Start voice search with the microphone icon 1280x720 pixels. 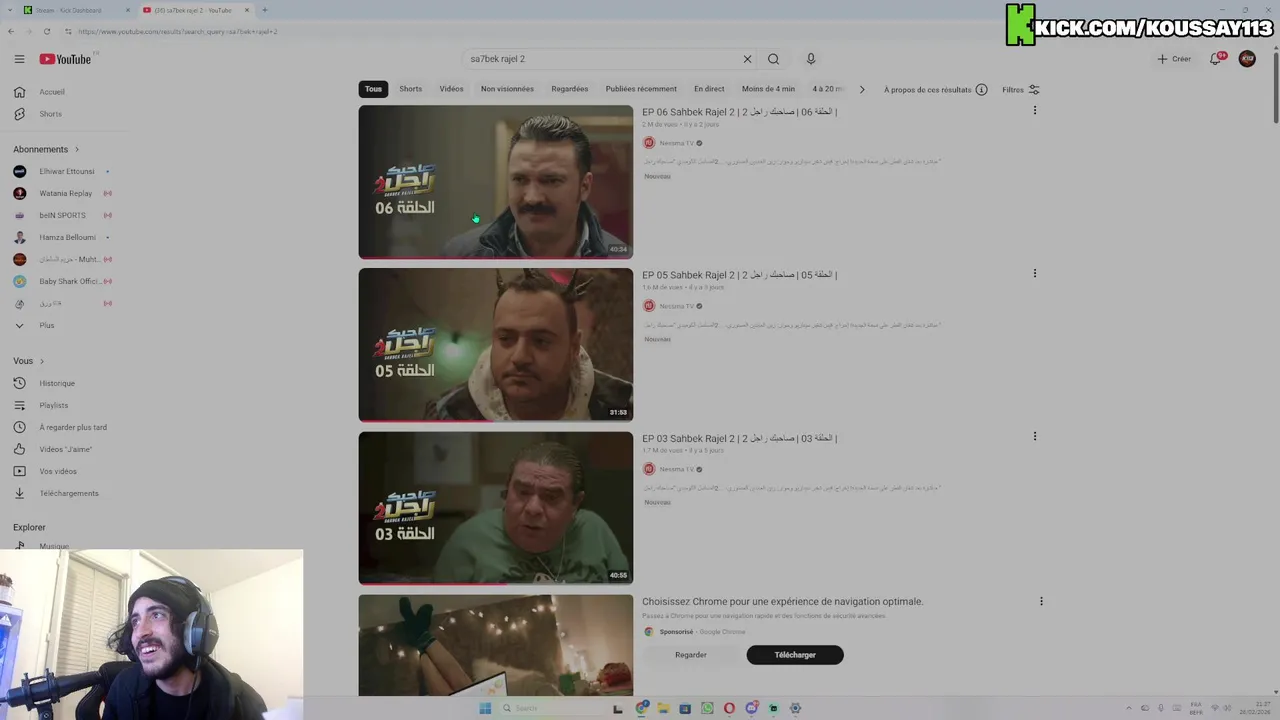pyautogui.click(x=811, y=59)
